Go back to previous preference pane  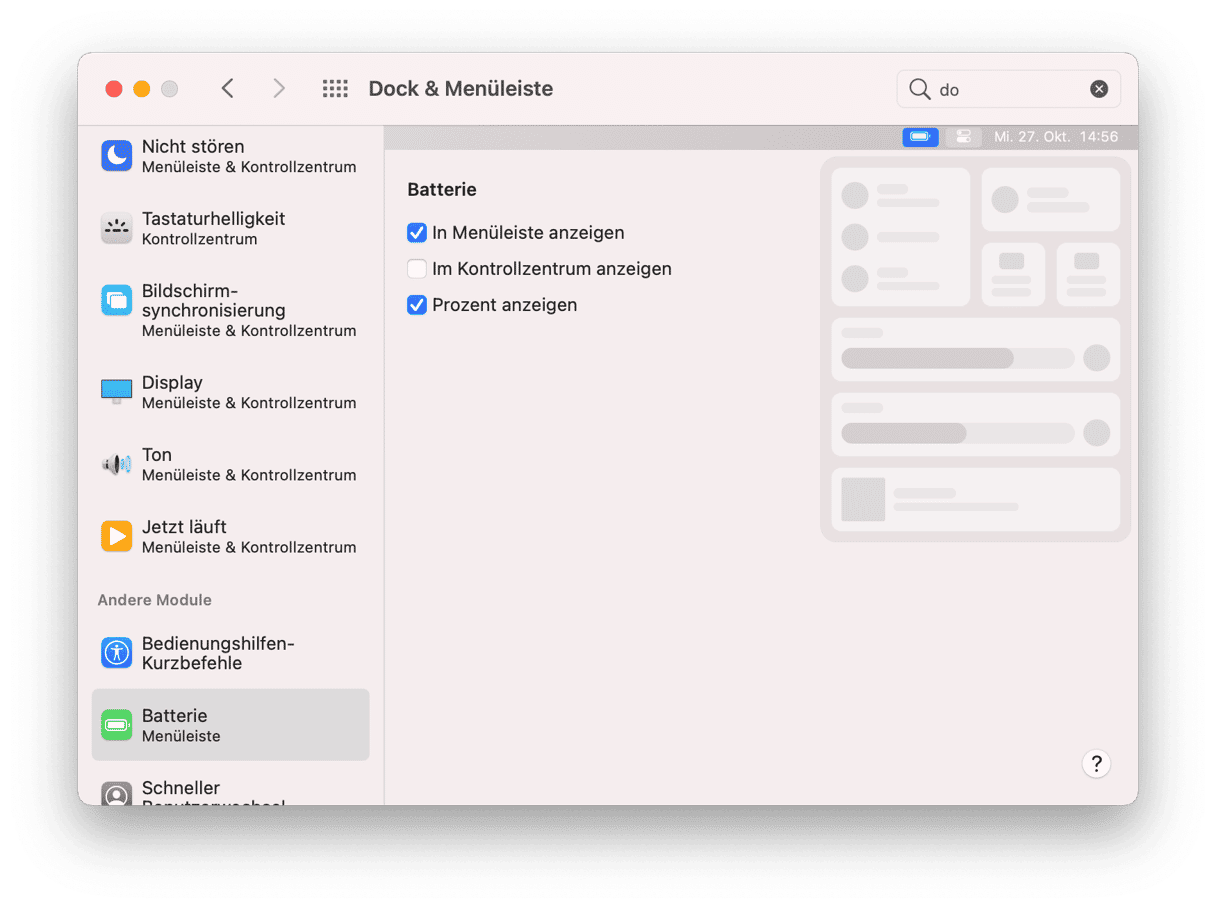(x=228, y=89)
